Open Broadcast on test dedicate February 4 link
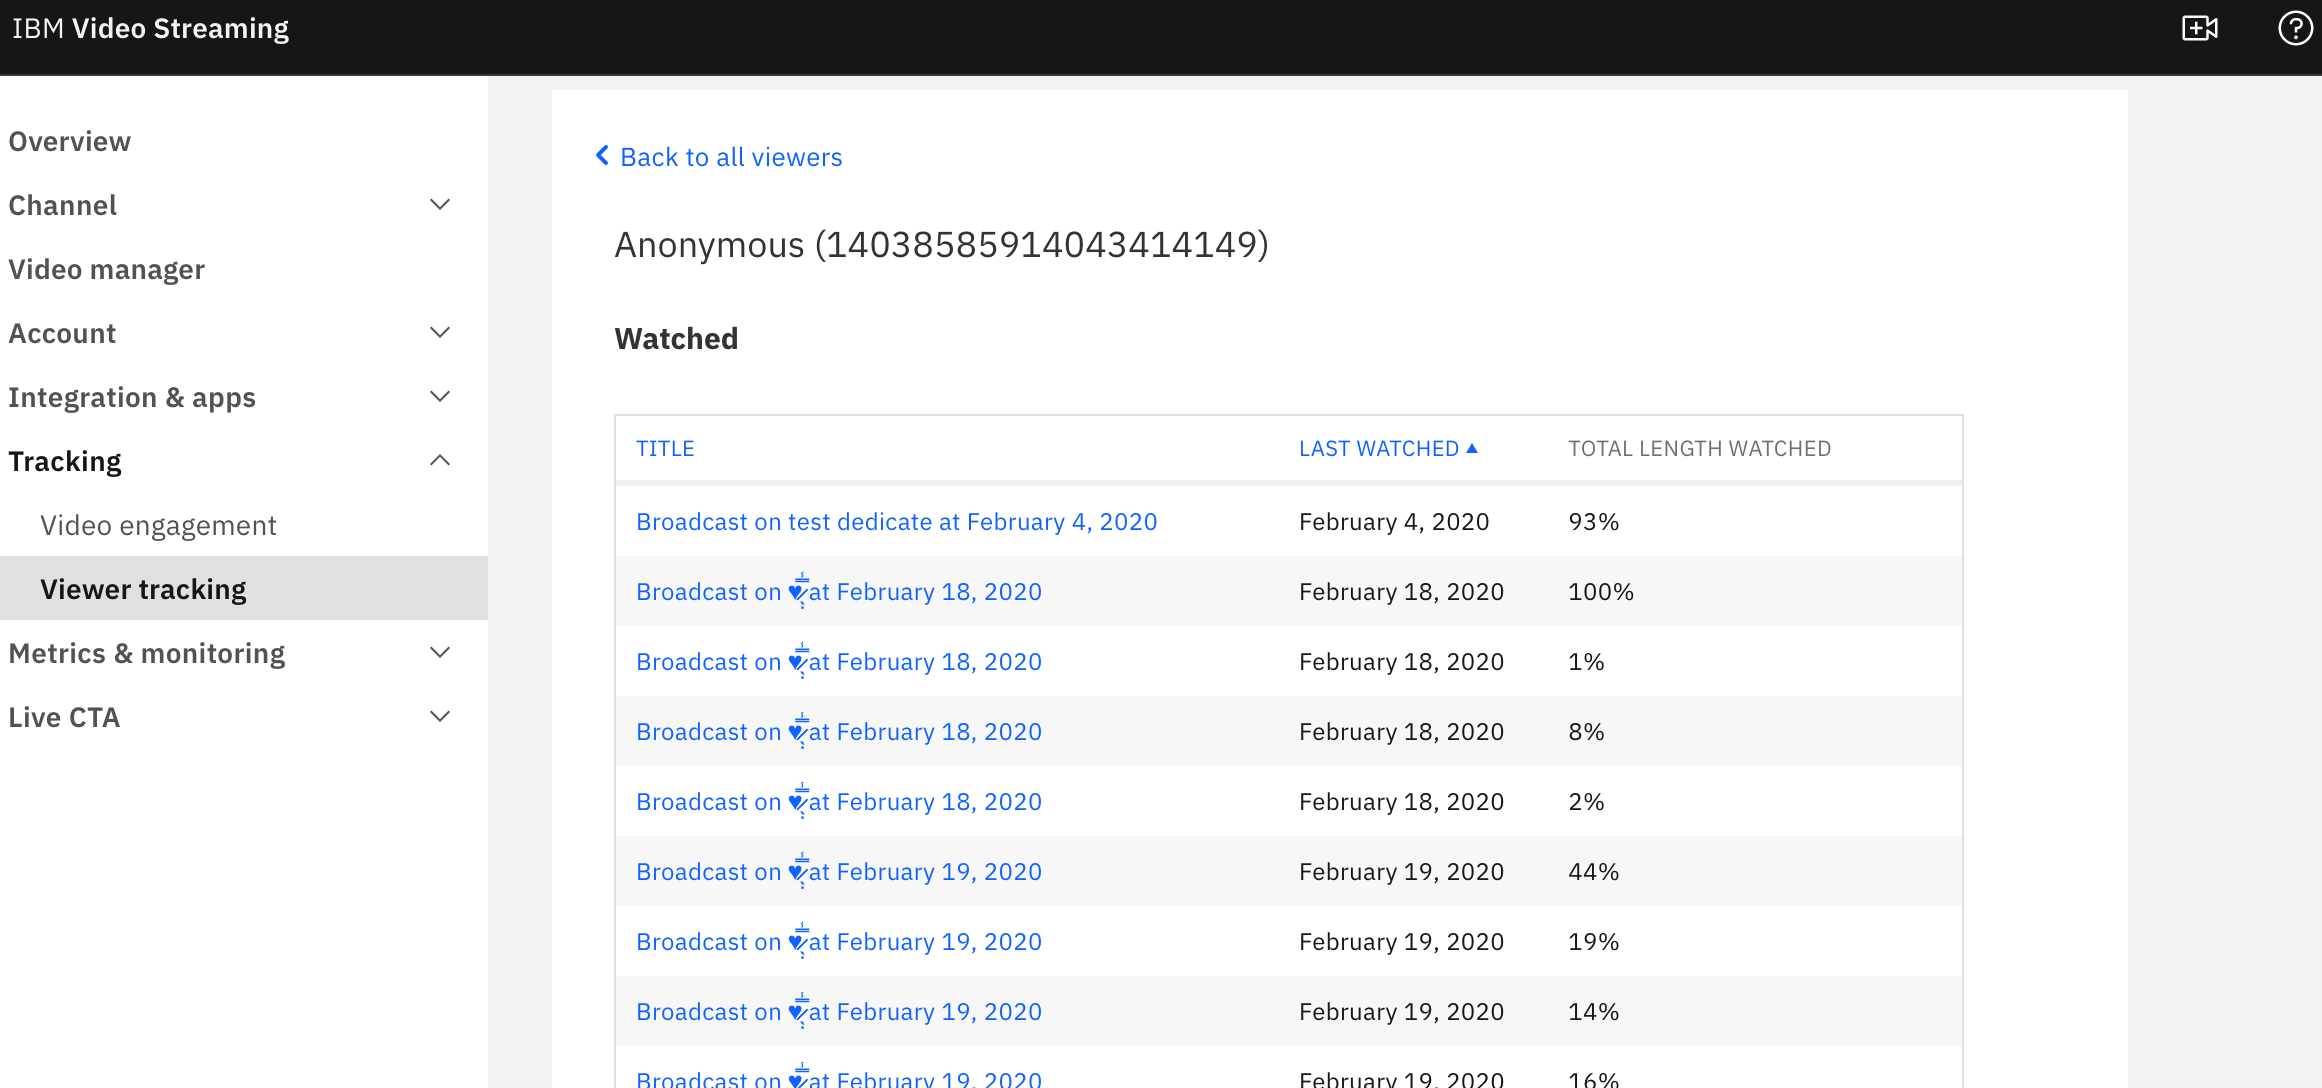Viewport: 2322px width, 1088px height. pos(896,522)
